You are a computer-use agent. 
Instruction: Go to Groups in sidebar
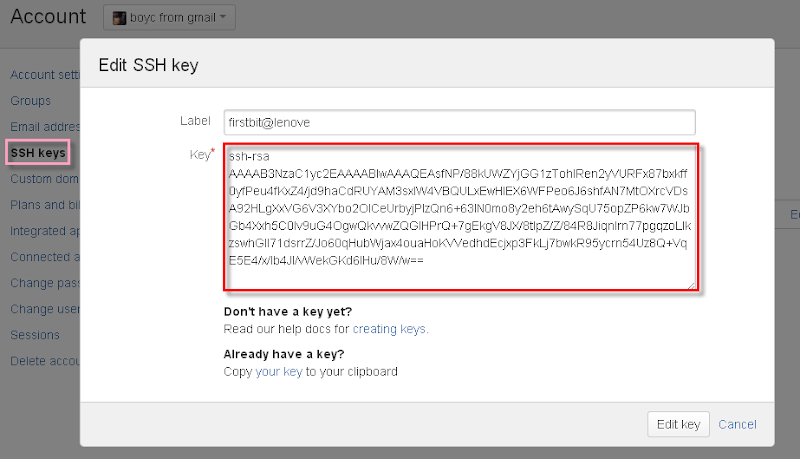tap(31, 101)
